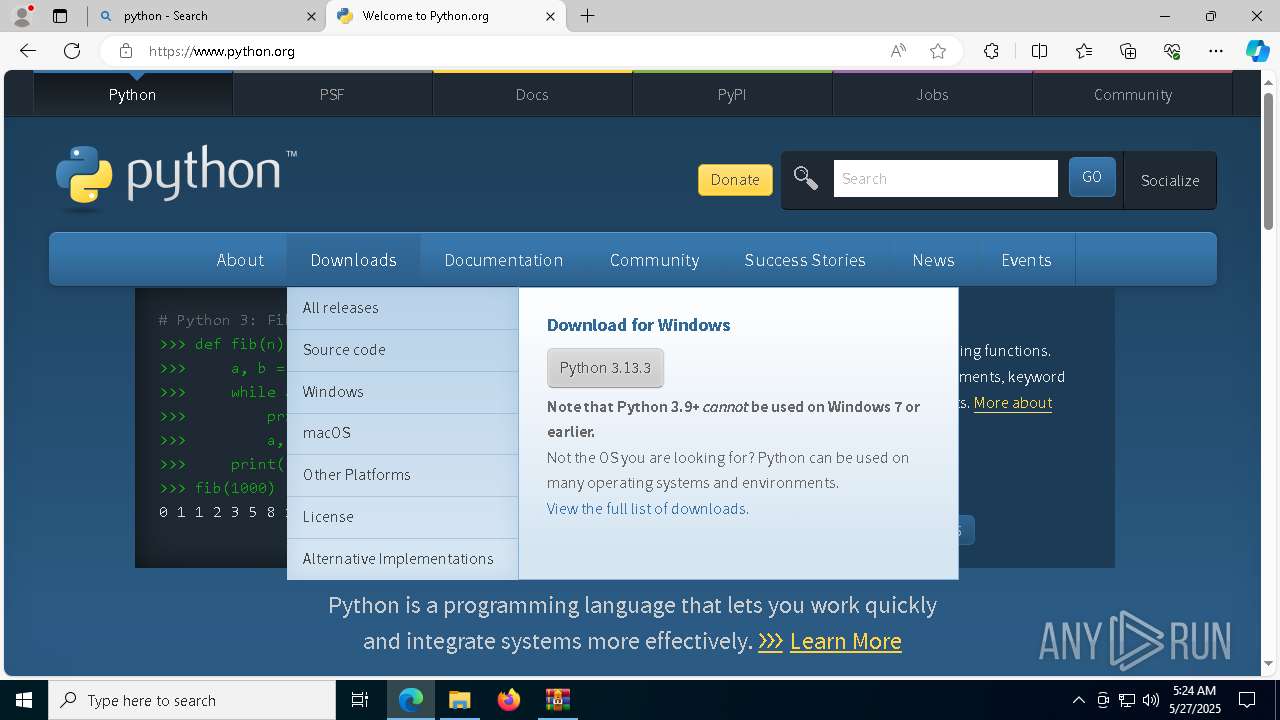The height and width of the screenshot is (720, 1280).
Task: Open a new tab with plus icon
Action: point(588,16)
